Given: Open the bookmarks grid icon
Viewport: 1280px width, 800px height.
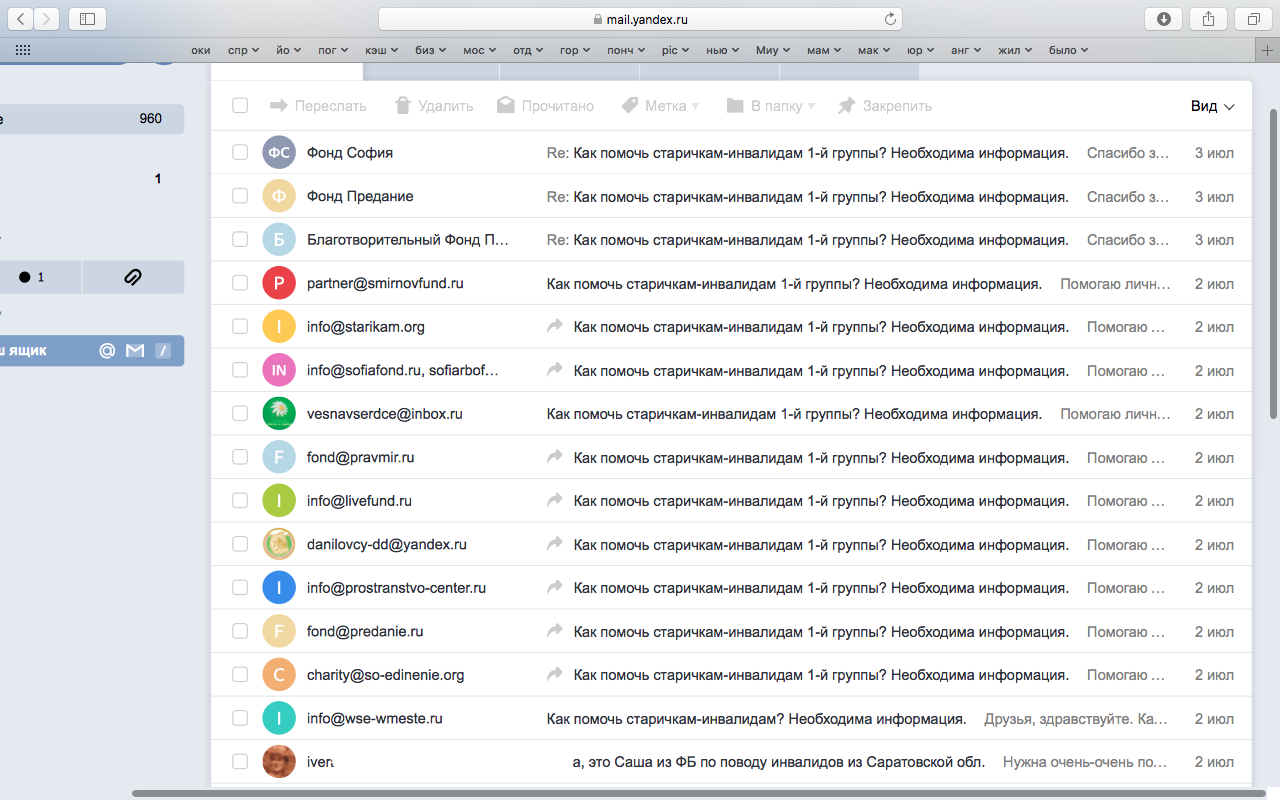Looking at the screenshot, I should coord(22,50).
